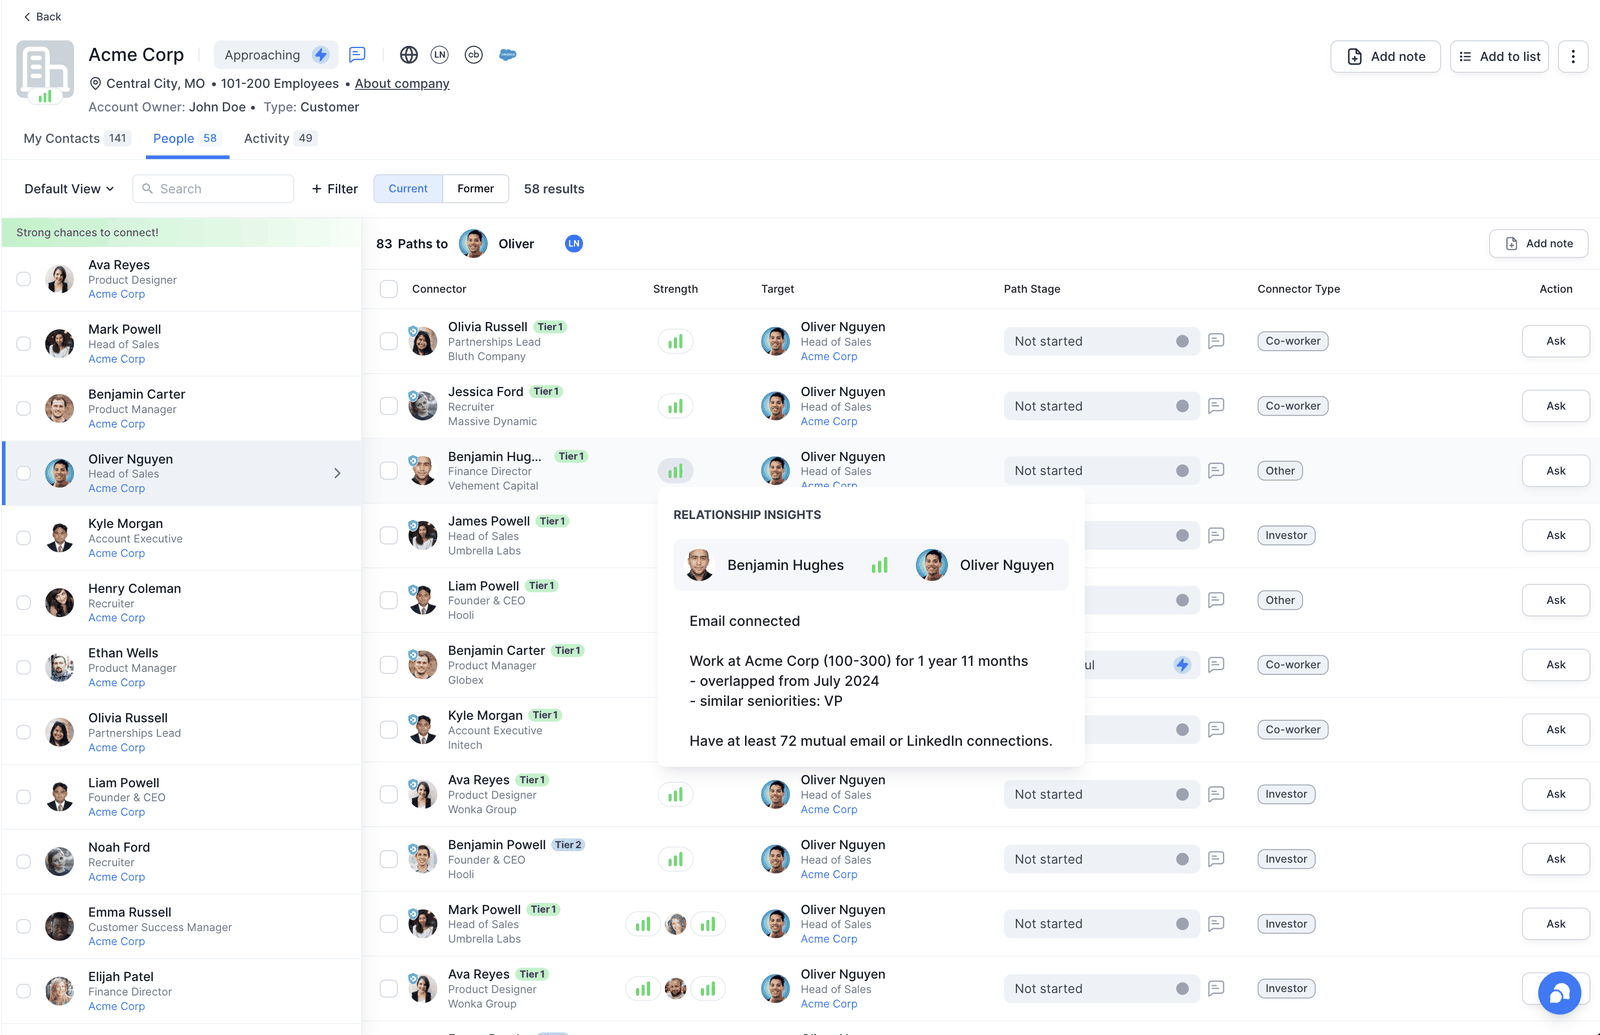Check the Olivia Russell connector row checkbox
The width and height of the screenshot is (1600, 1035).
[x=389, y=341]
